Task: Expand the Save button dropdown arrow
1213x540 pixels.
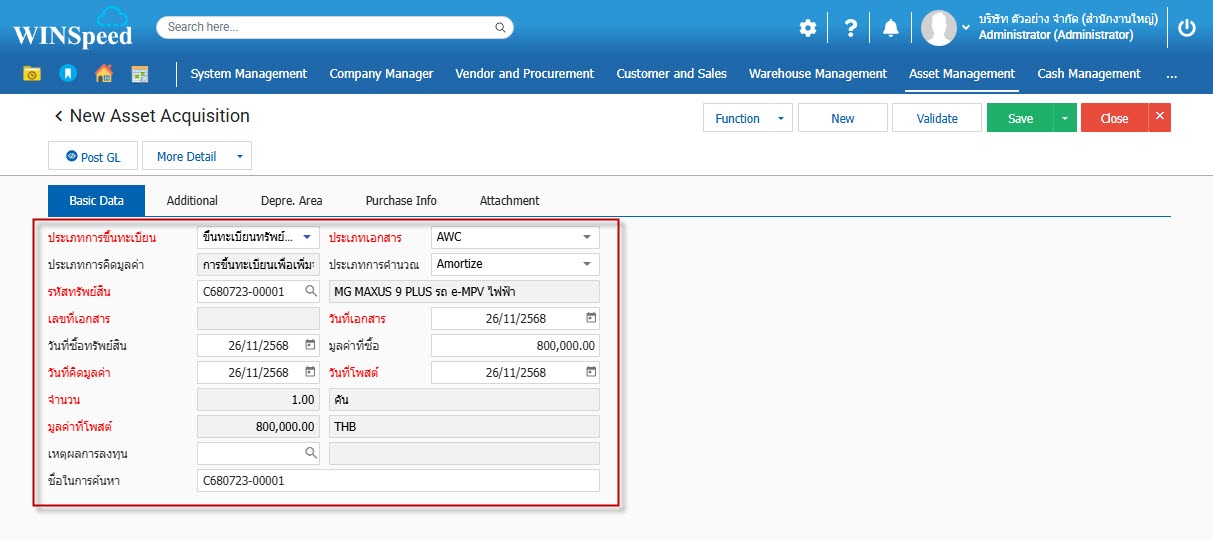Action: (1065, 118)
